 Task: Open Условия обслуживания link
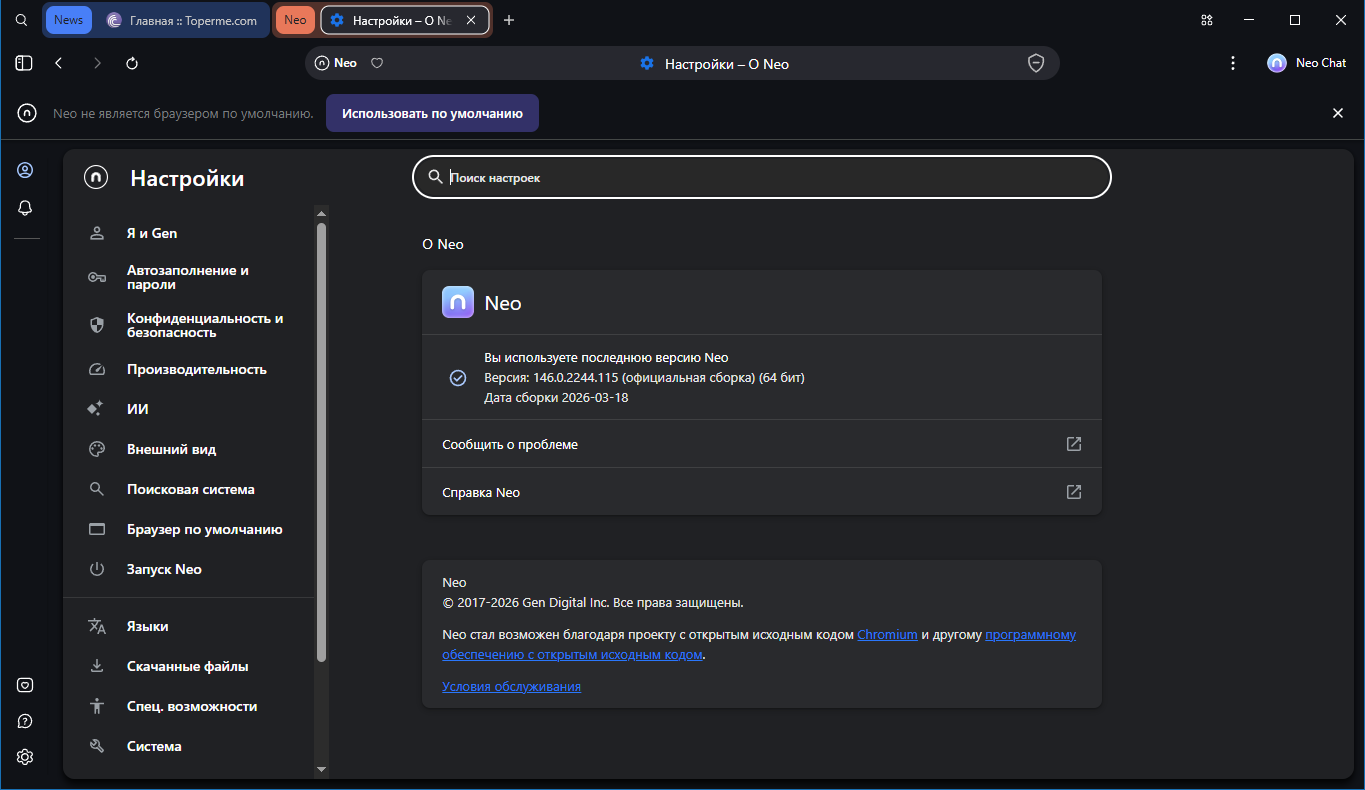[x=511, y=687]
